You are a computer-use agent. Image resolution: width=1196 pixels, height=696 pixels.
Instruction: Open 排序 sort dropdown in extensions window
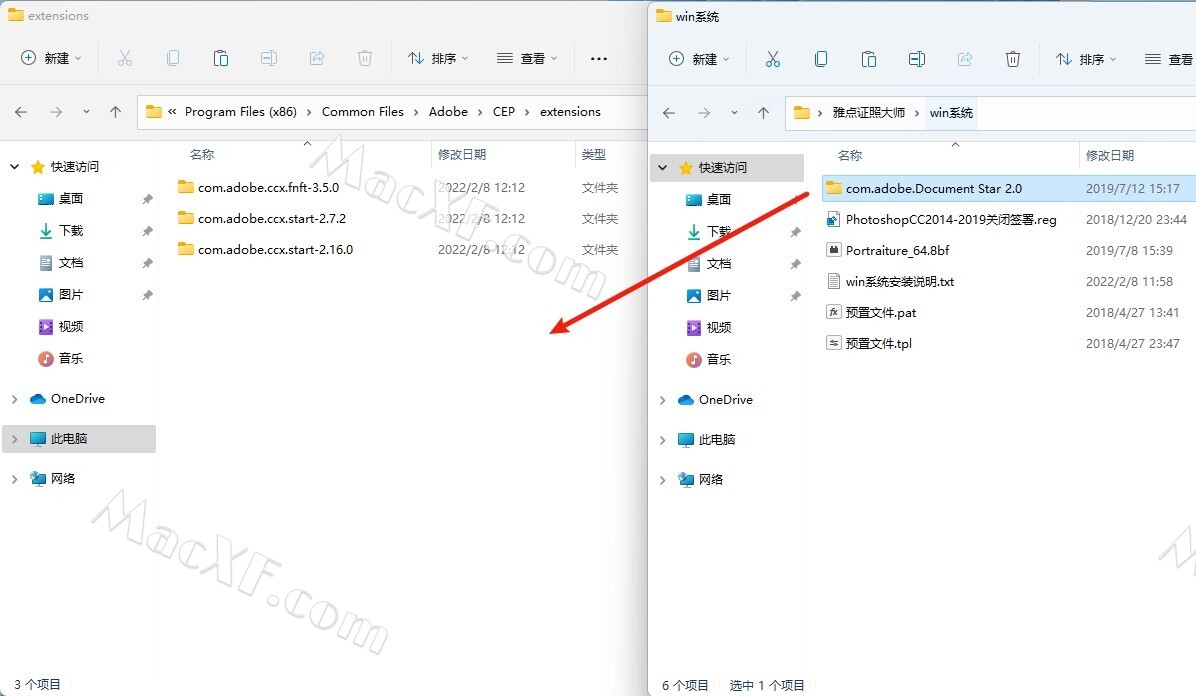(438, 58)
